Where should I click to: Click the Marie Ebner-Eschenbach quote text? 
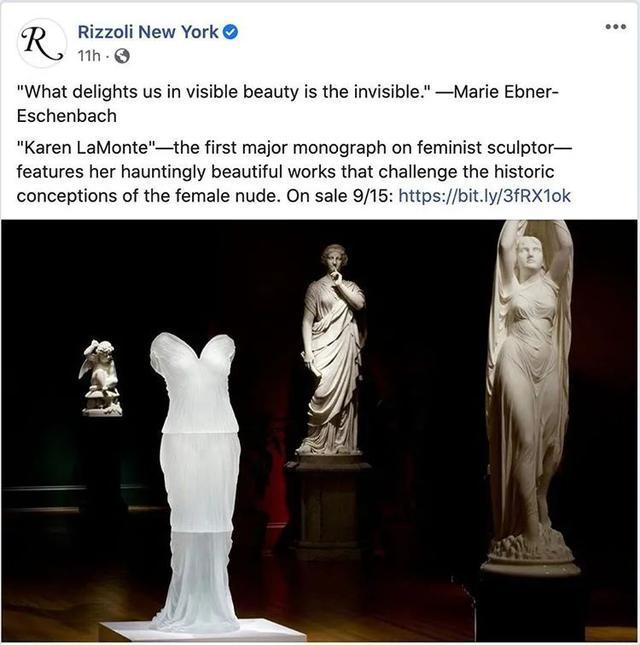coord(288,104)
